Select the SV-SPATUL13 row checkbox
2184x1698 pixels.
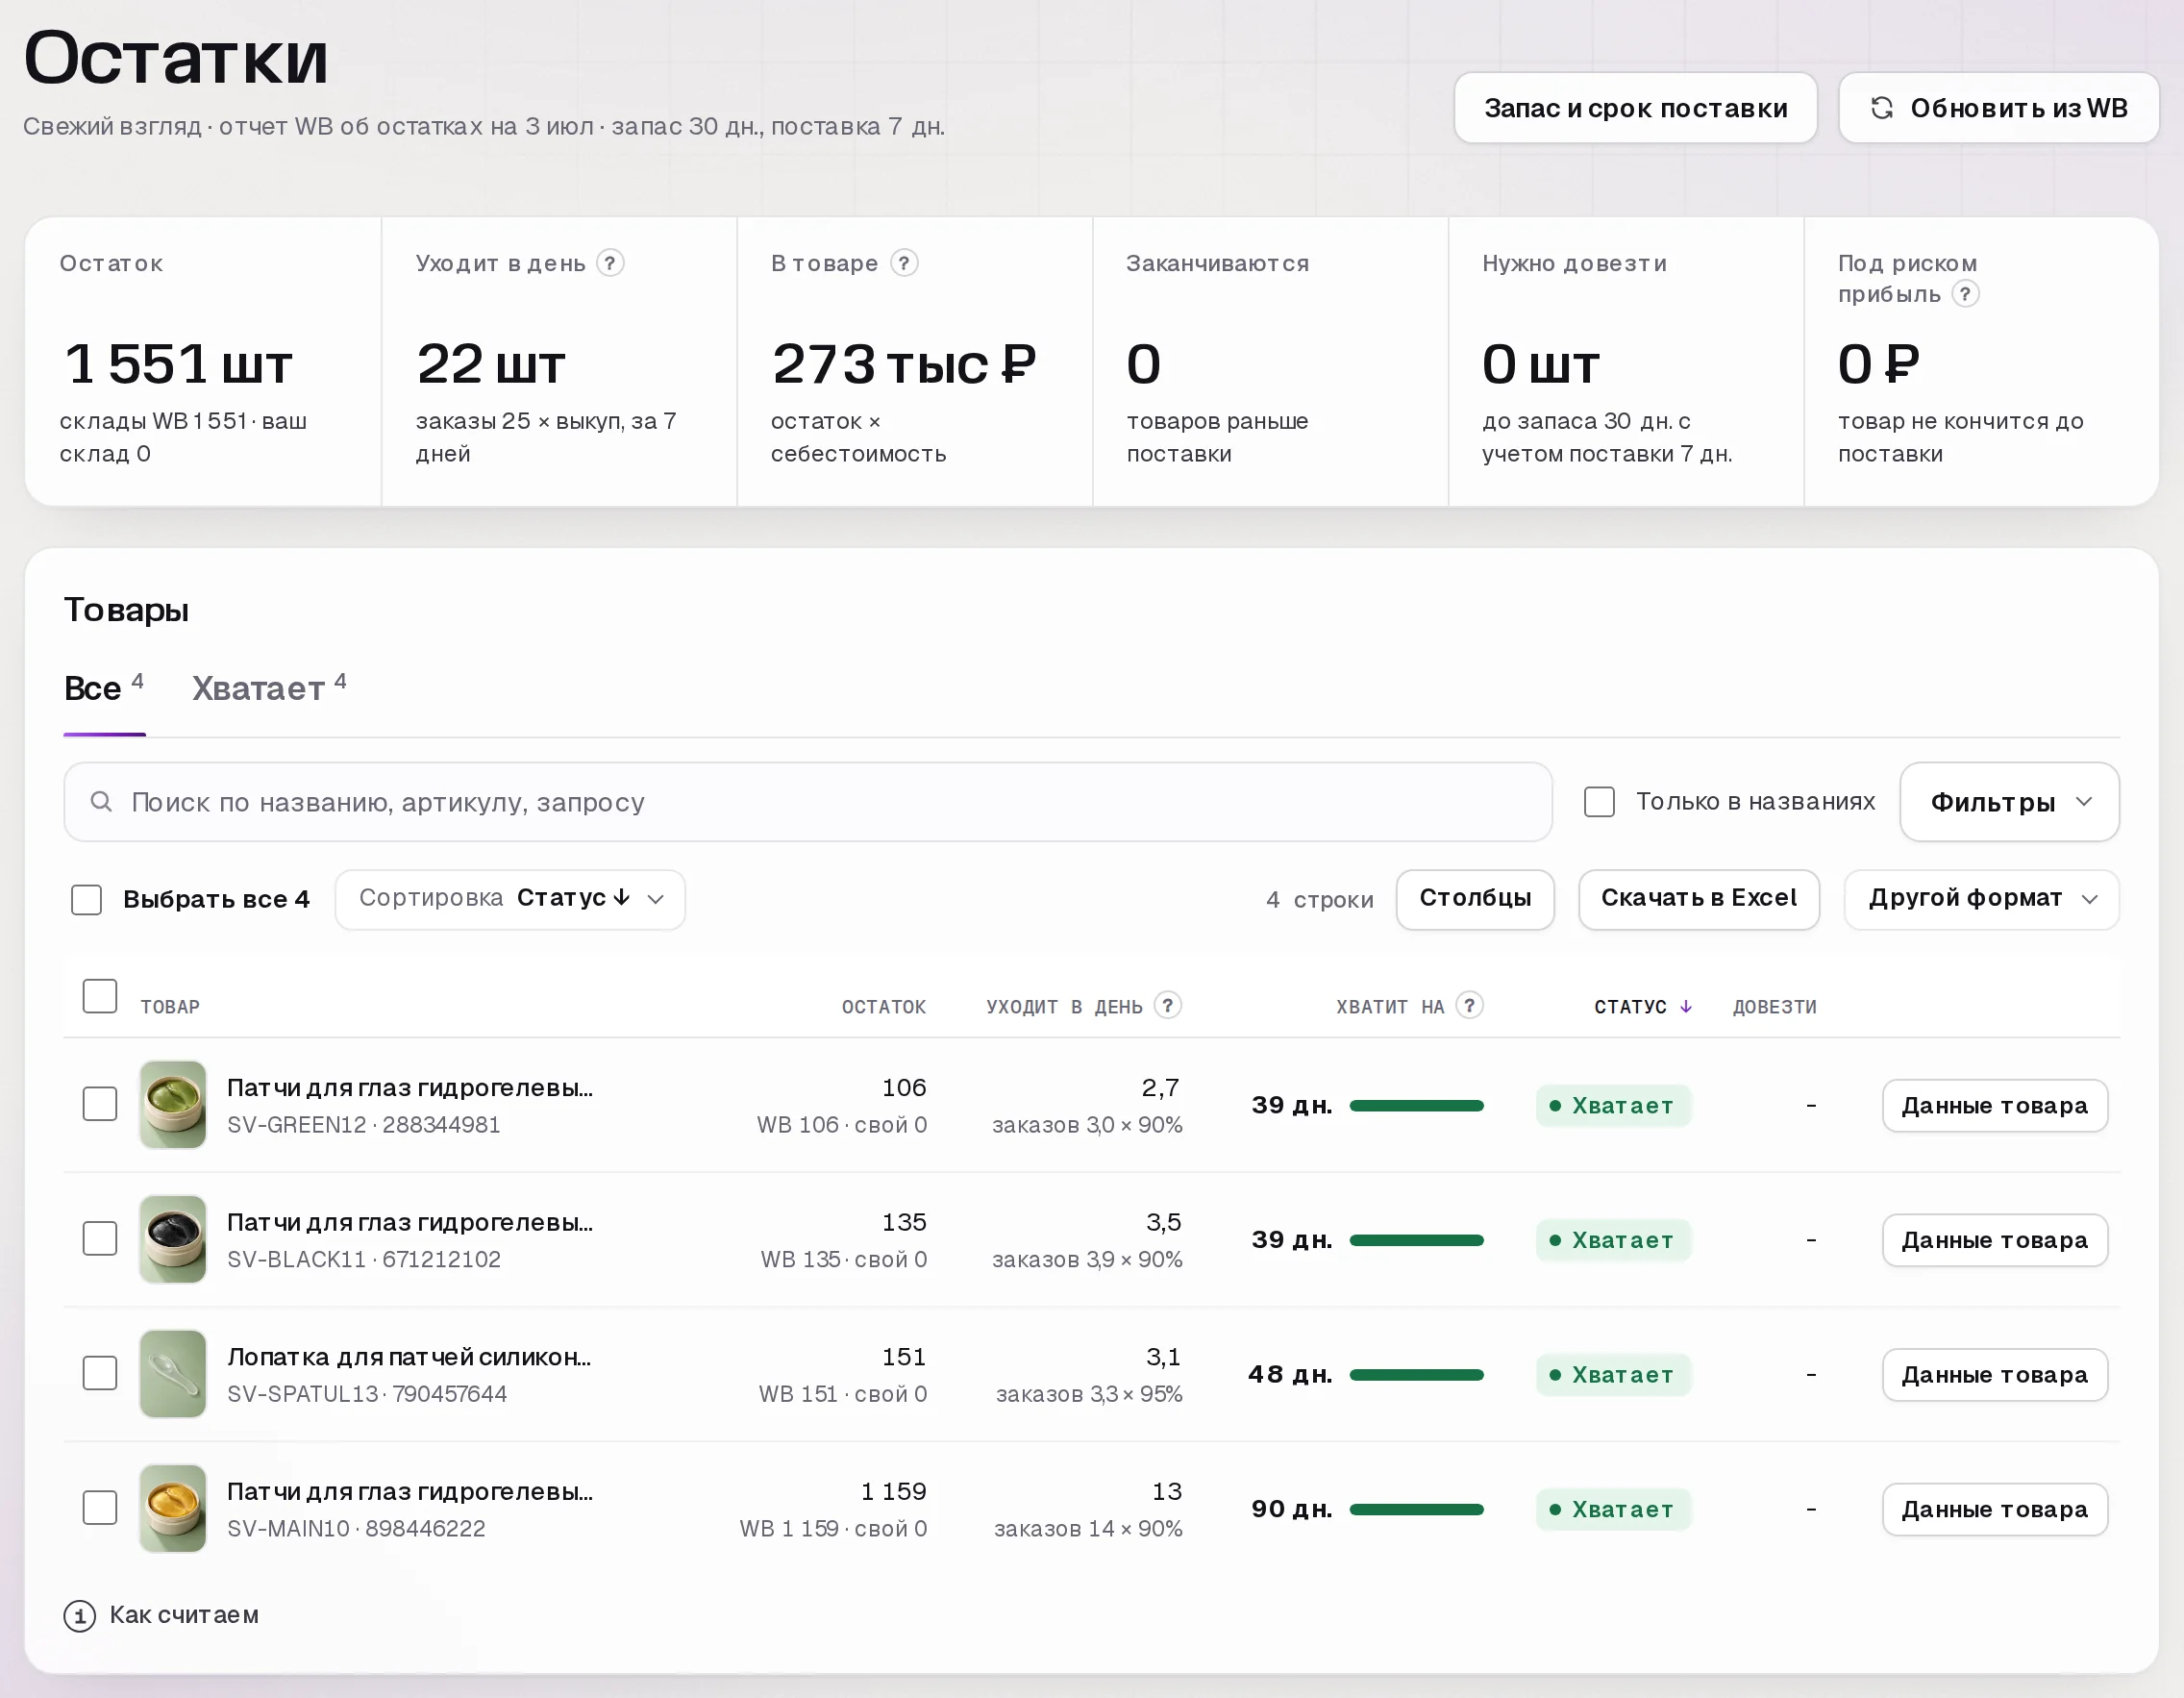tap(100, 1373)
